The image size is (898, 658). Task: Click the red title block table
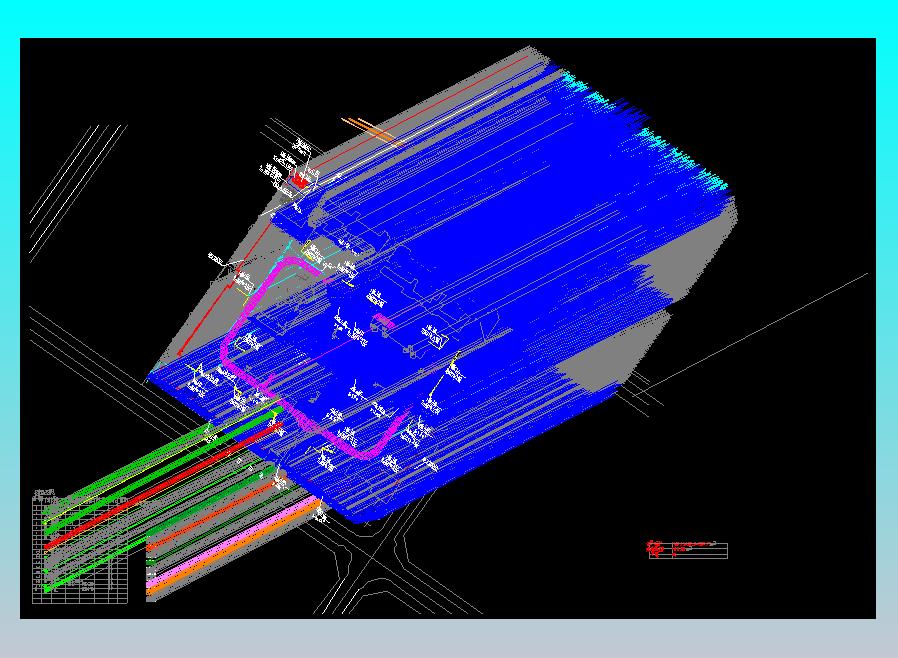687,550
